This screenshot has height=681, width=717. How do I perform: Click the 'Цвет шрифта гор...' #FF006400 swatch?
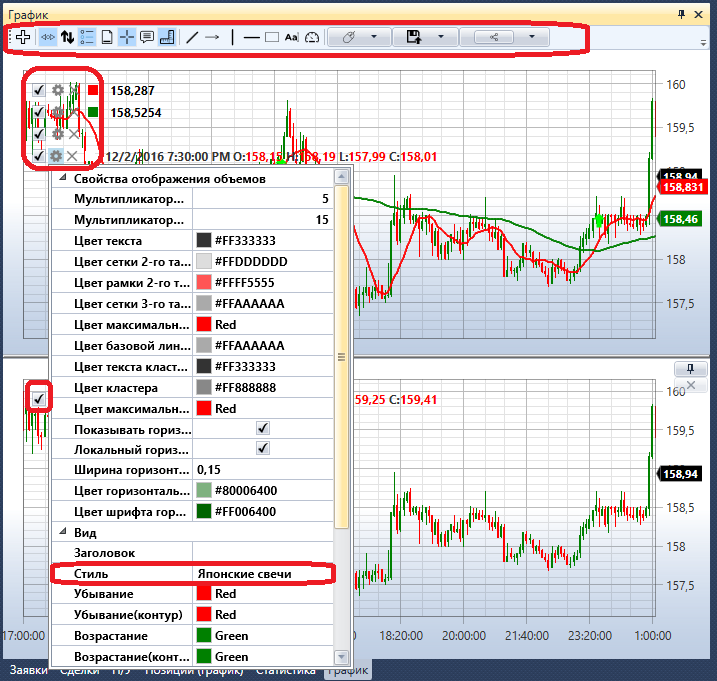coord(203,511)
